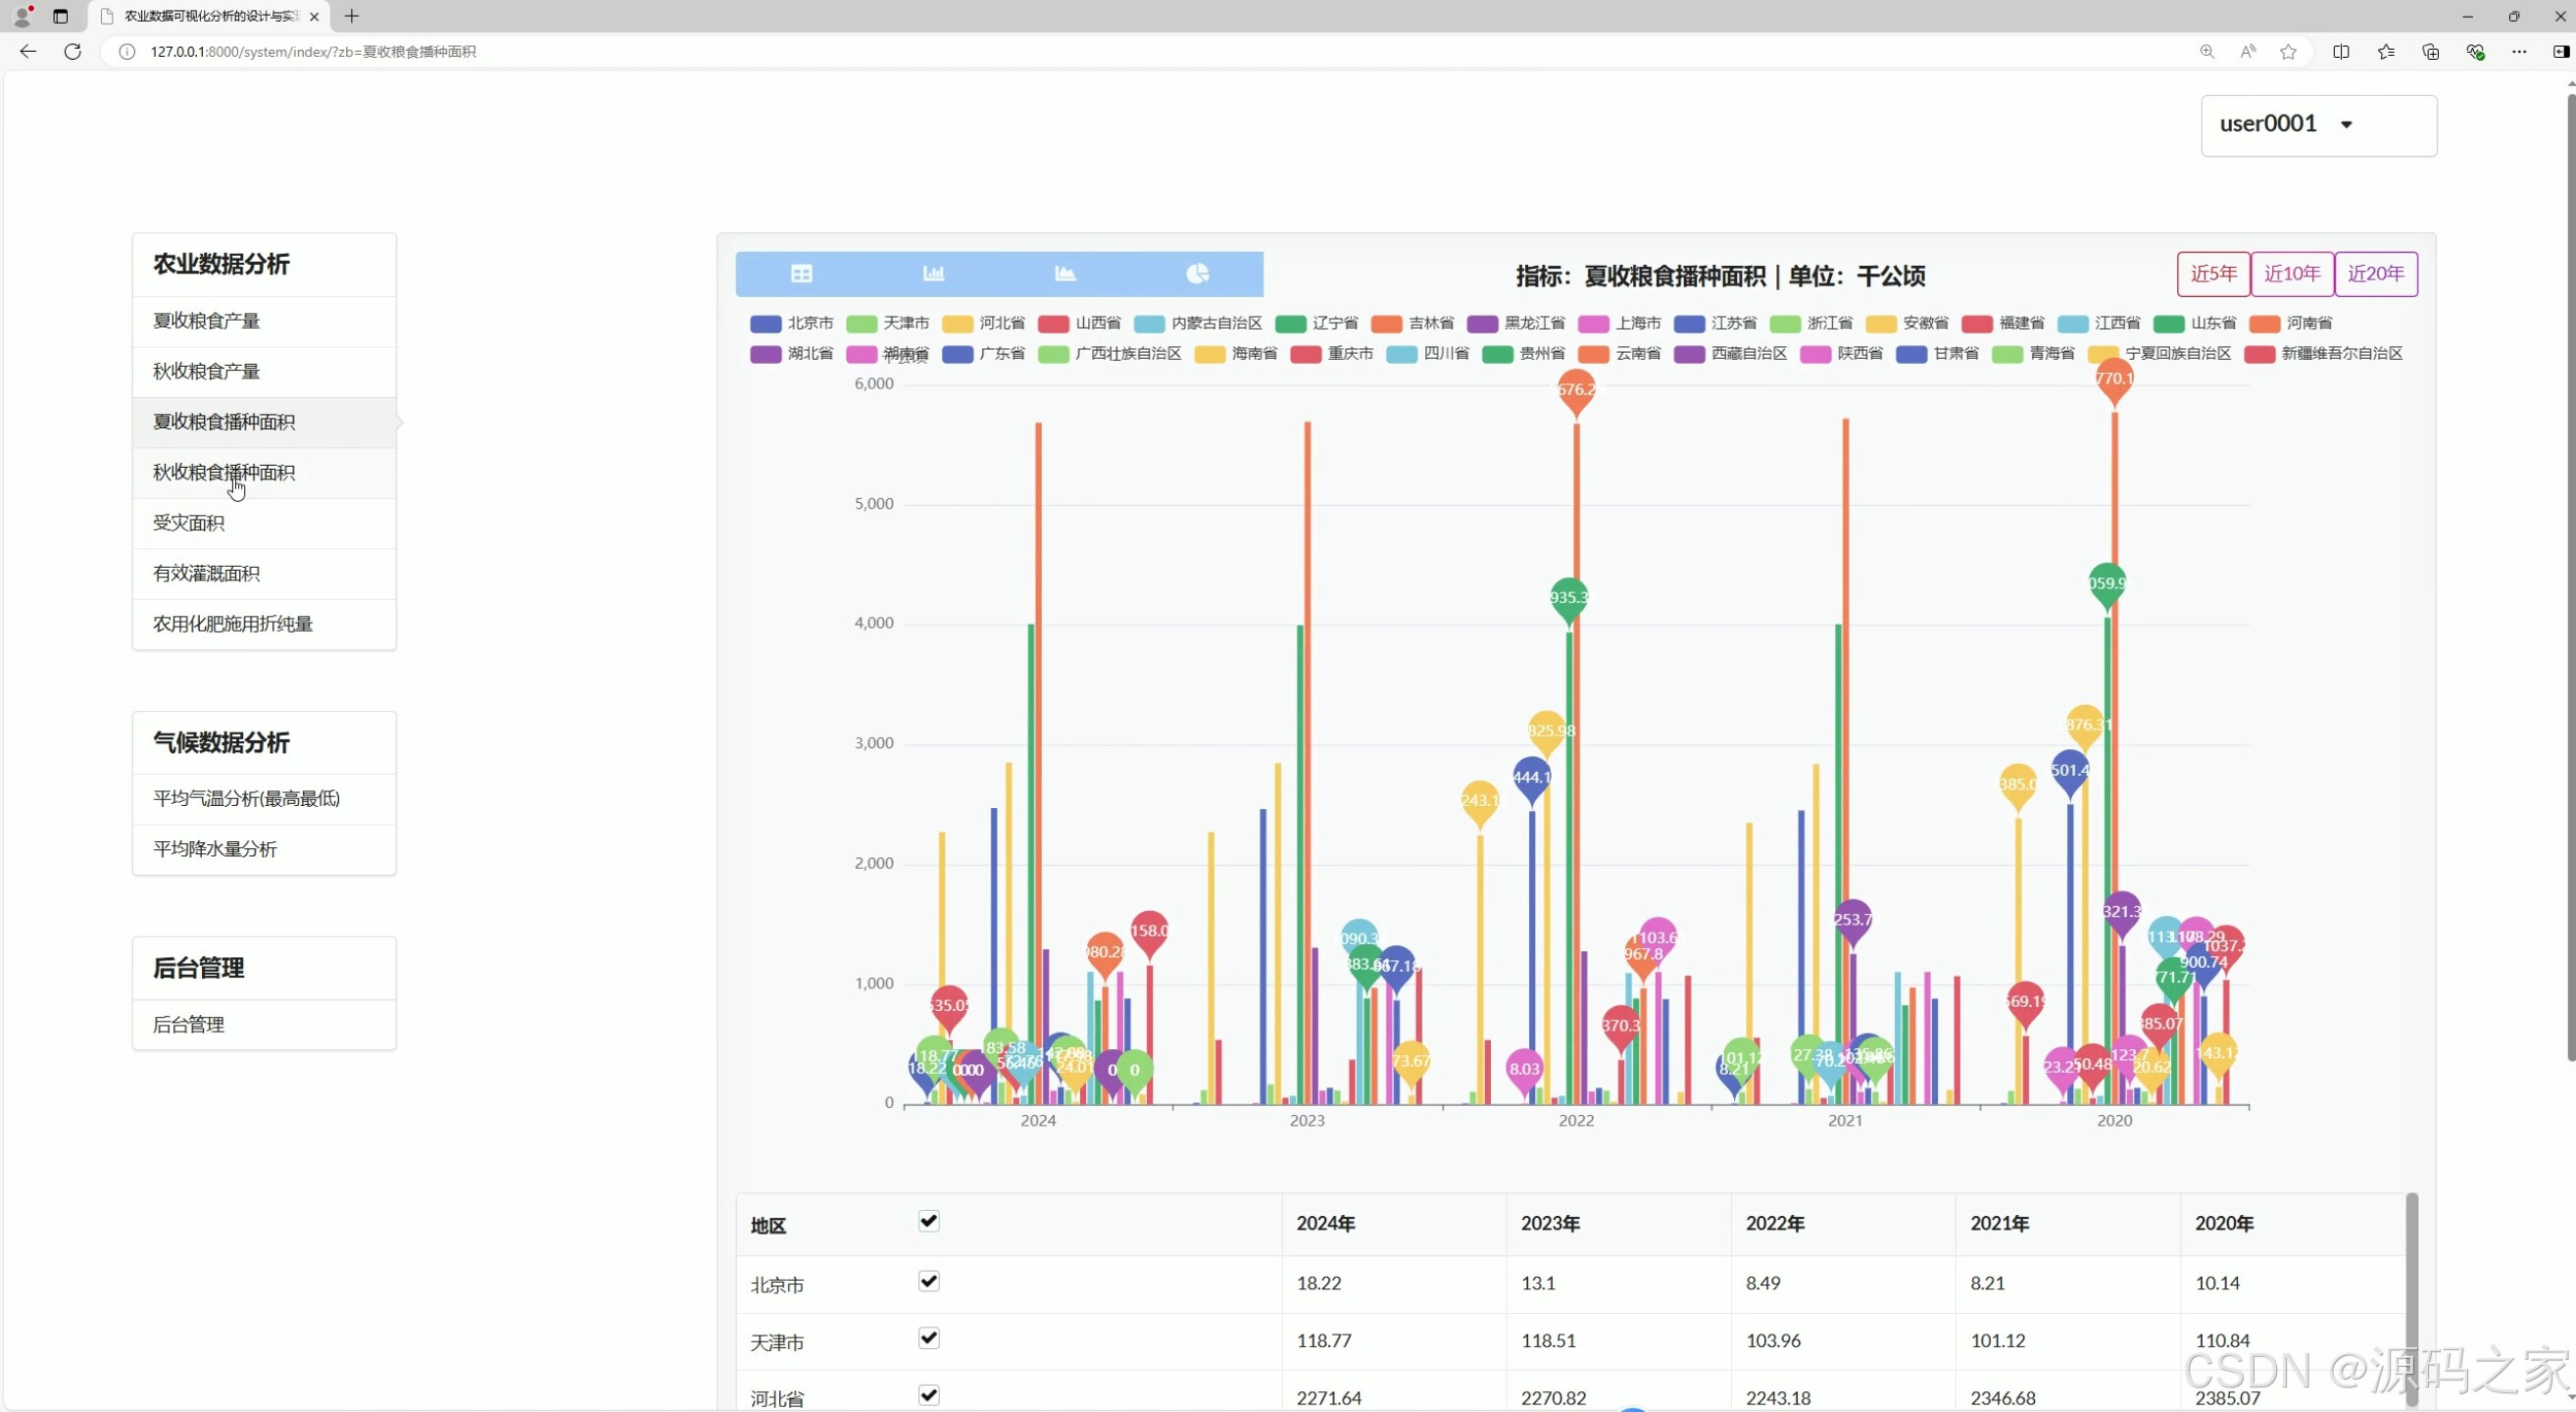Screen dimensions: 2576x1412
Task: Click the 近10年 button
Action: click(2292, 274)
